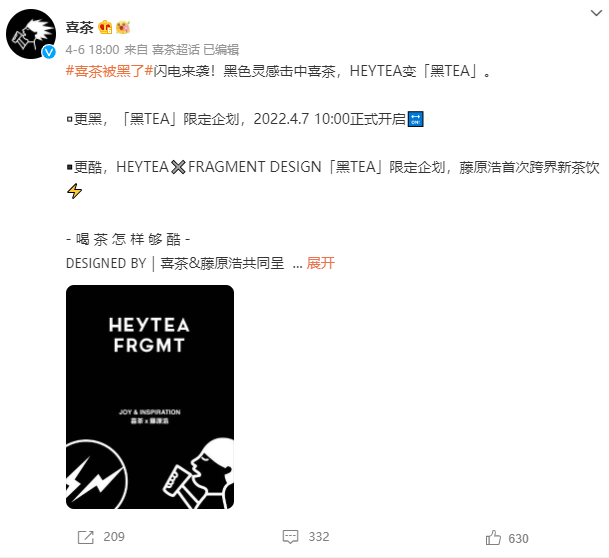
Task: Click the post timestamp 4-6 18:00
Action: [x=92, y=50]
